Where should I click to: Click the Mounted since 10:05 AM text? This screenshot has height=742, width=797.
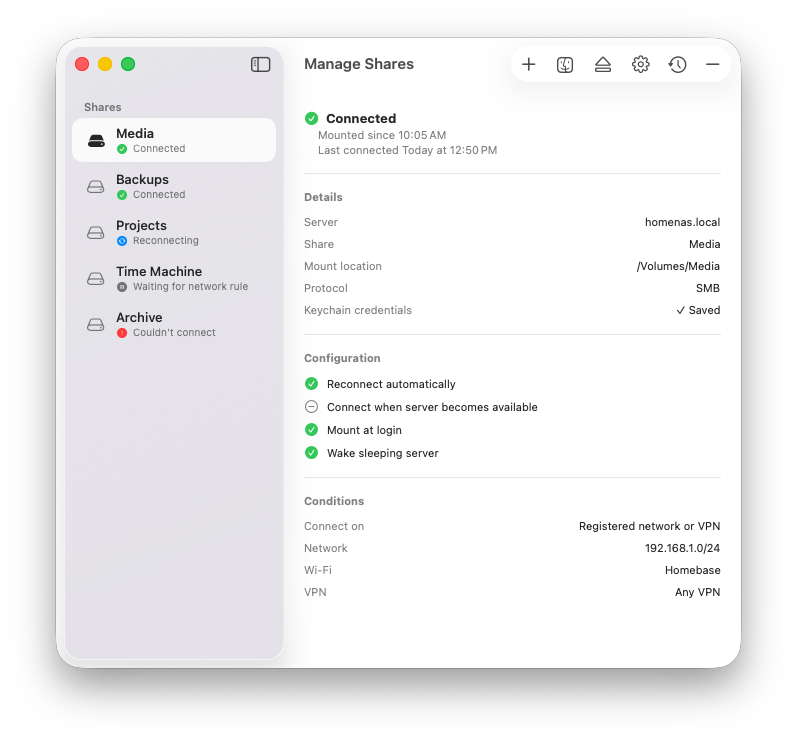[382, 135]
